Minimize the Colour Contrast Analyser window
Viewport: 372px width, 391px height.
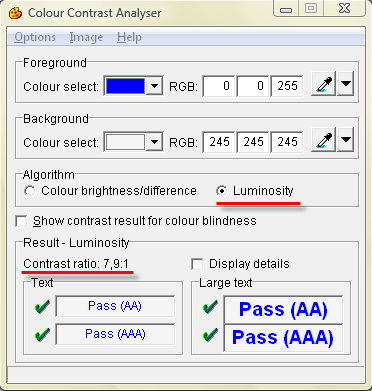(x=286, y=9)
